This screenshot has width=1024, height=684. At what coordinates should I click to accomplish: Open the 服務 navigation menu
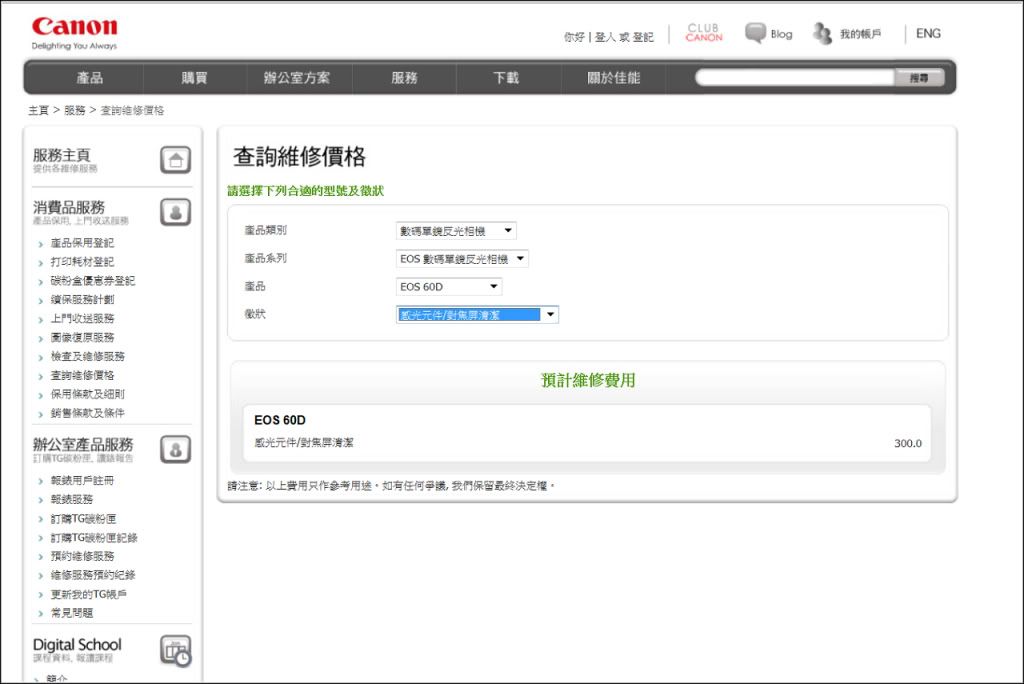[x=404, y=78]
